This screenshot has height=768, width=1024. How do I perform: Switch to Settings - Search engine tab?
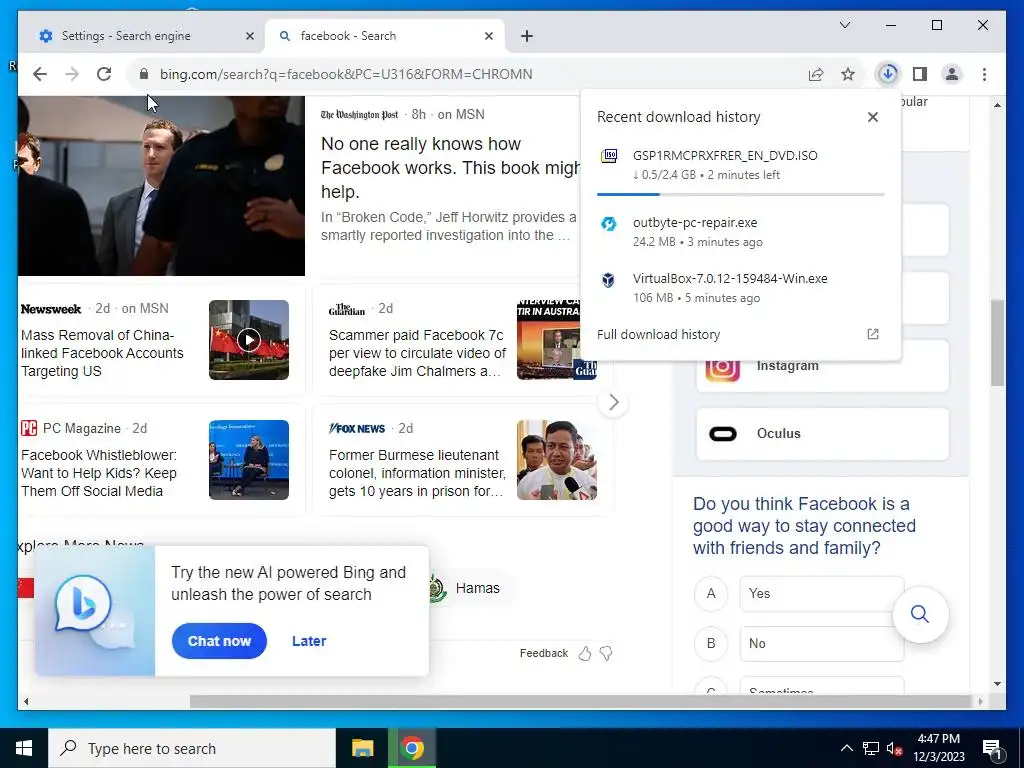126,36
